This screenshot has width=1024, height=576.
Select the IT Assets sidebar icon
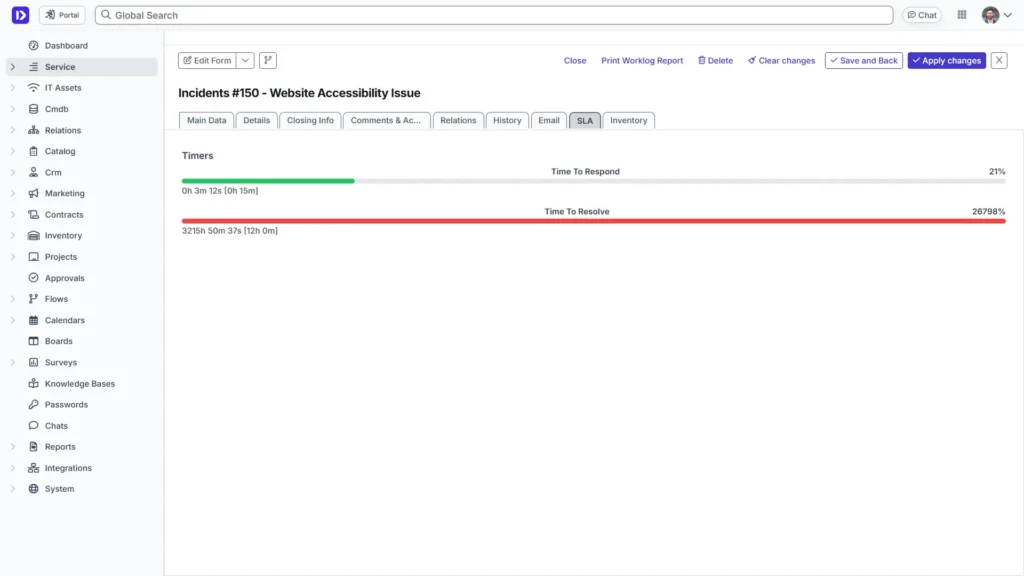click(33, 87)
